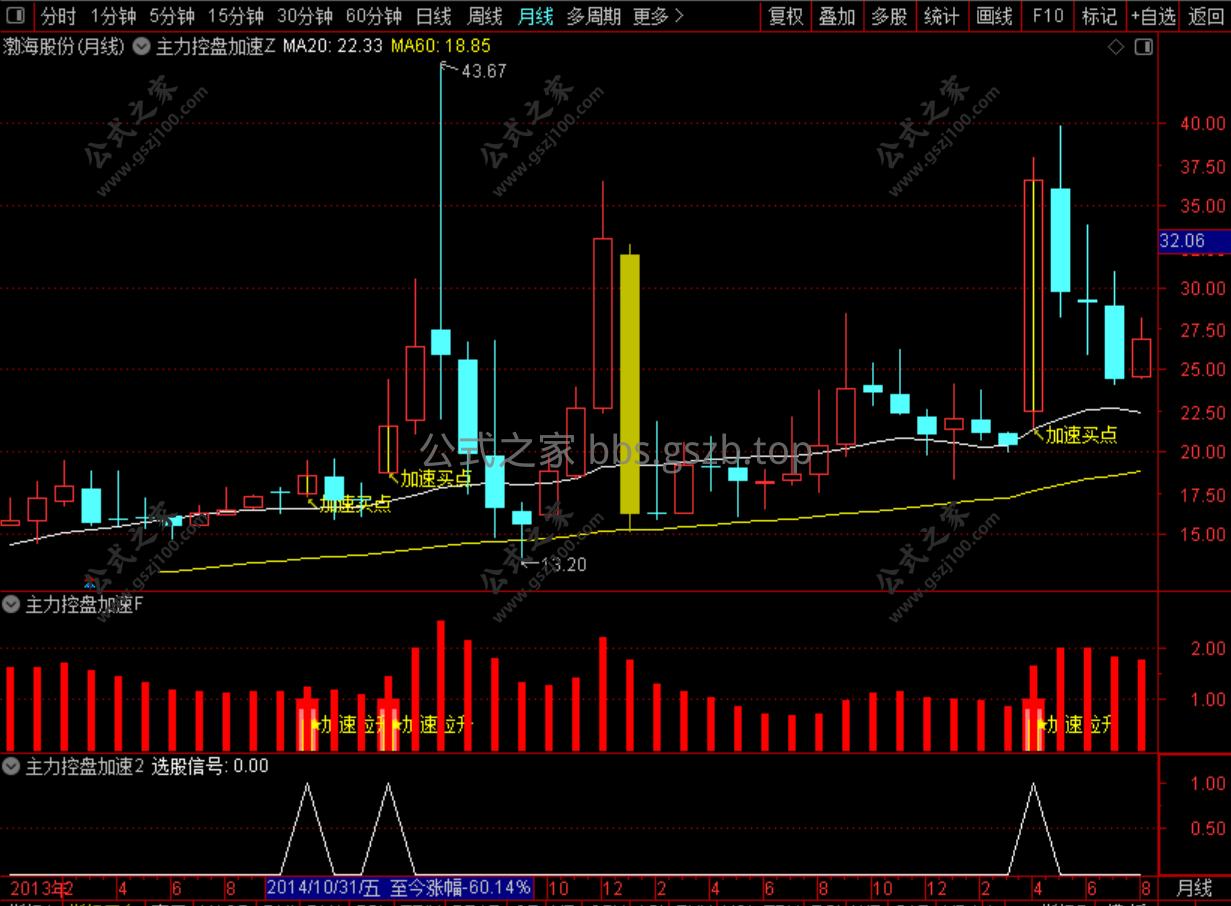Screen dimensions: 1231x906
Task: Expand 主力控盘加速2 indicator dropdown
Action: click(x=12, y=766)
